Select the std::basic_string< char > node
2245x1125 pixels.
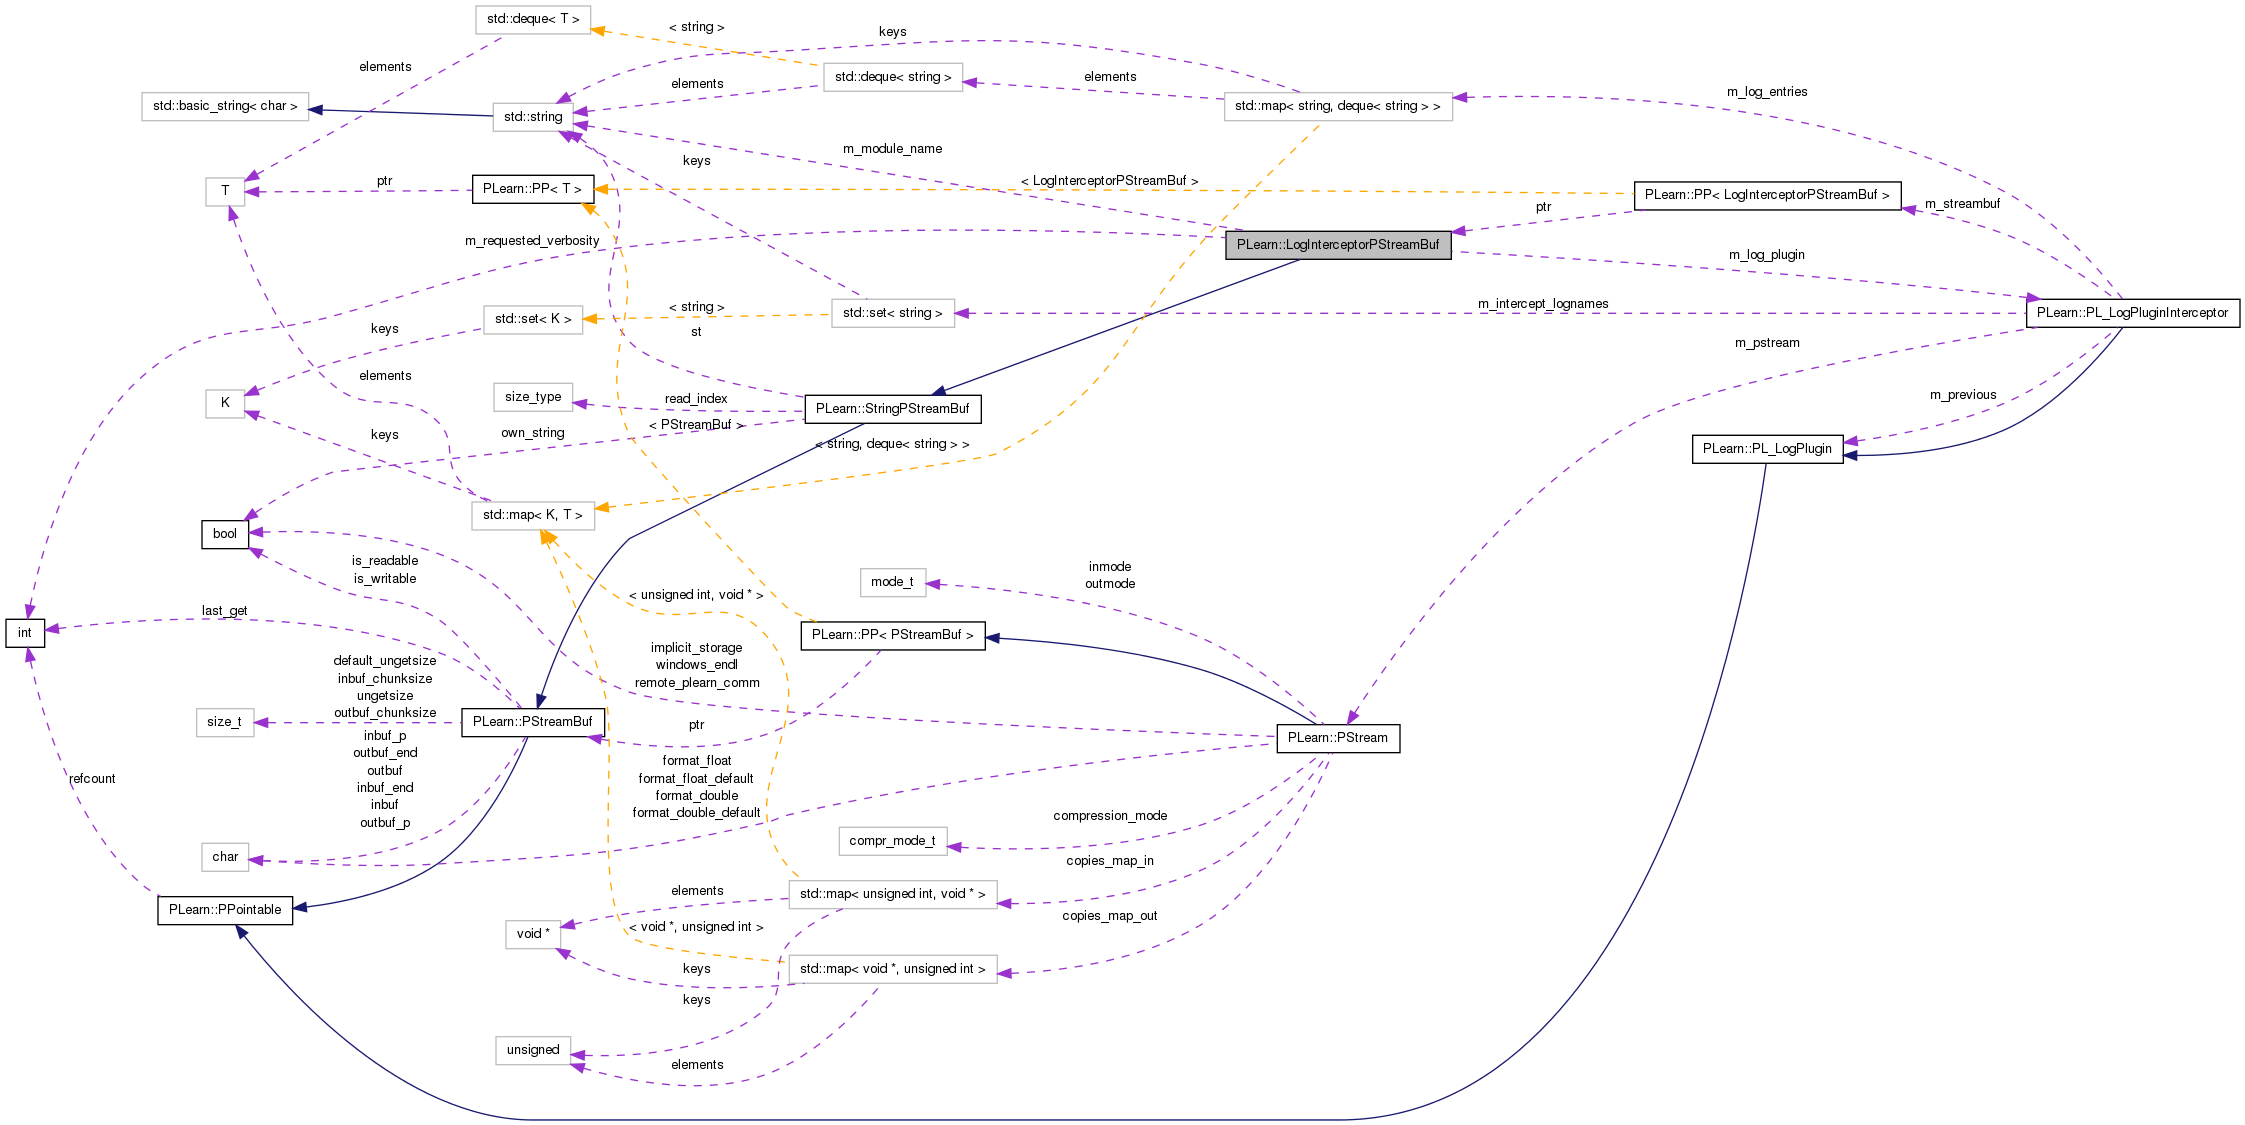coord(225,106)
